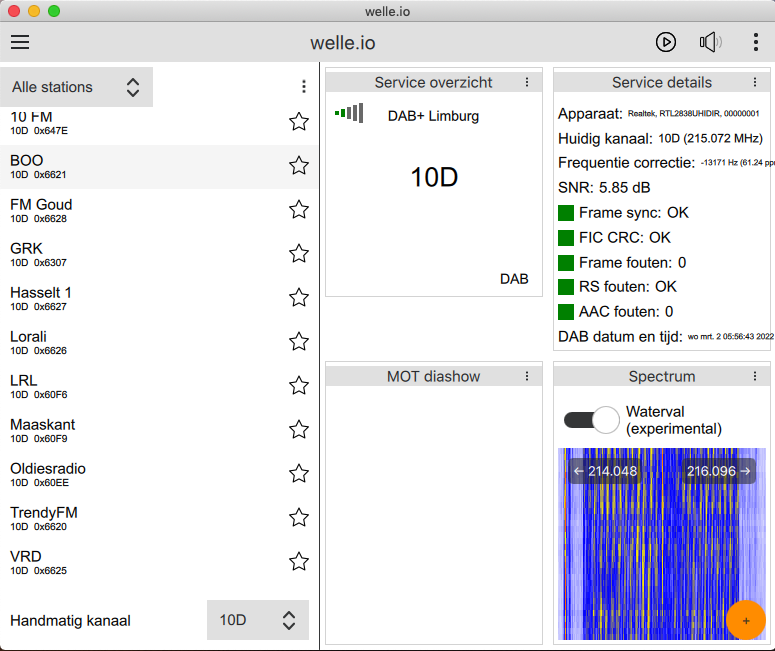Select the Oldiesradio station
The height and width of the screenshot is (651, 775).
click(x=159, y=475)
